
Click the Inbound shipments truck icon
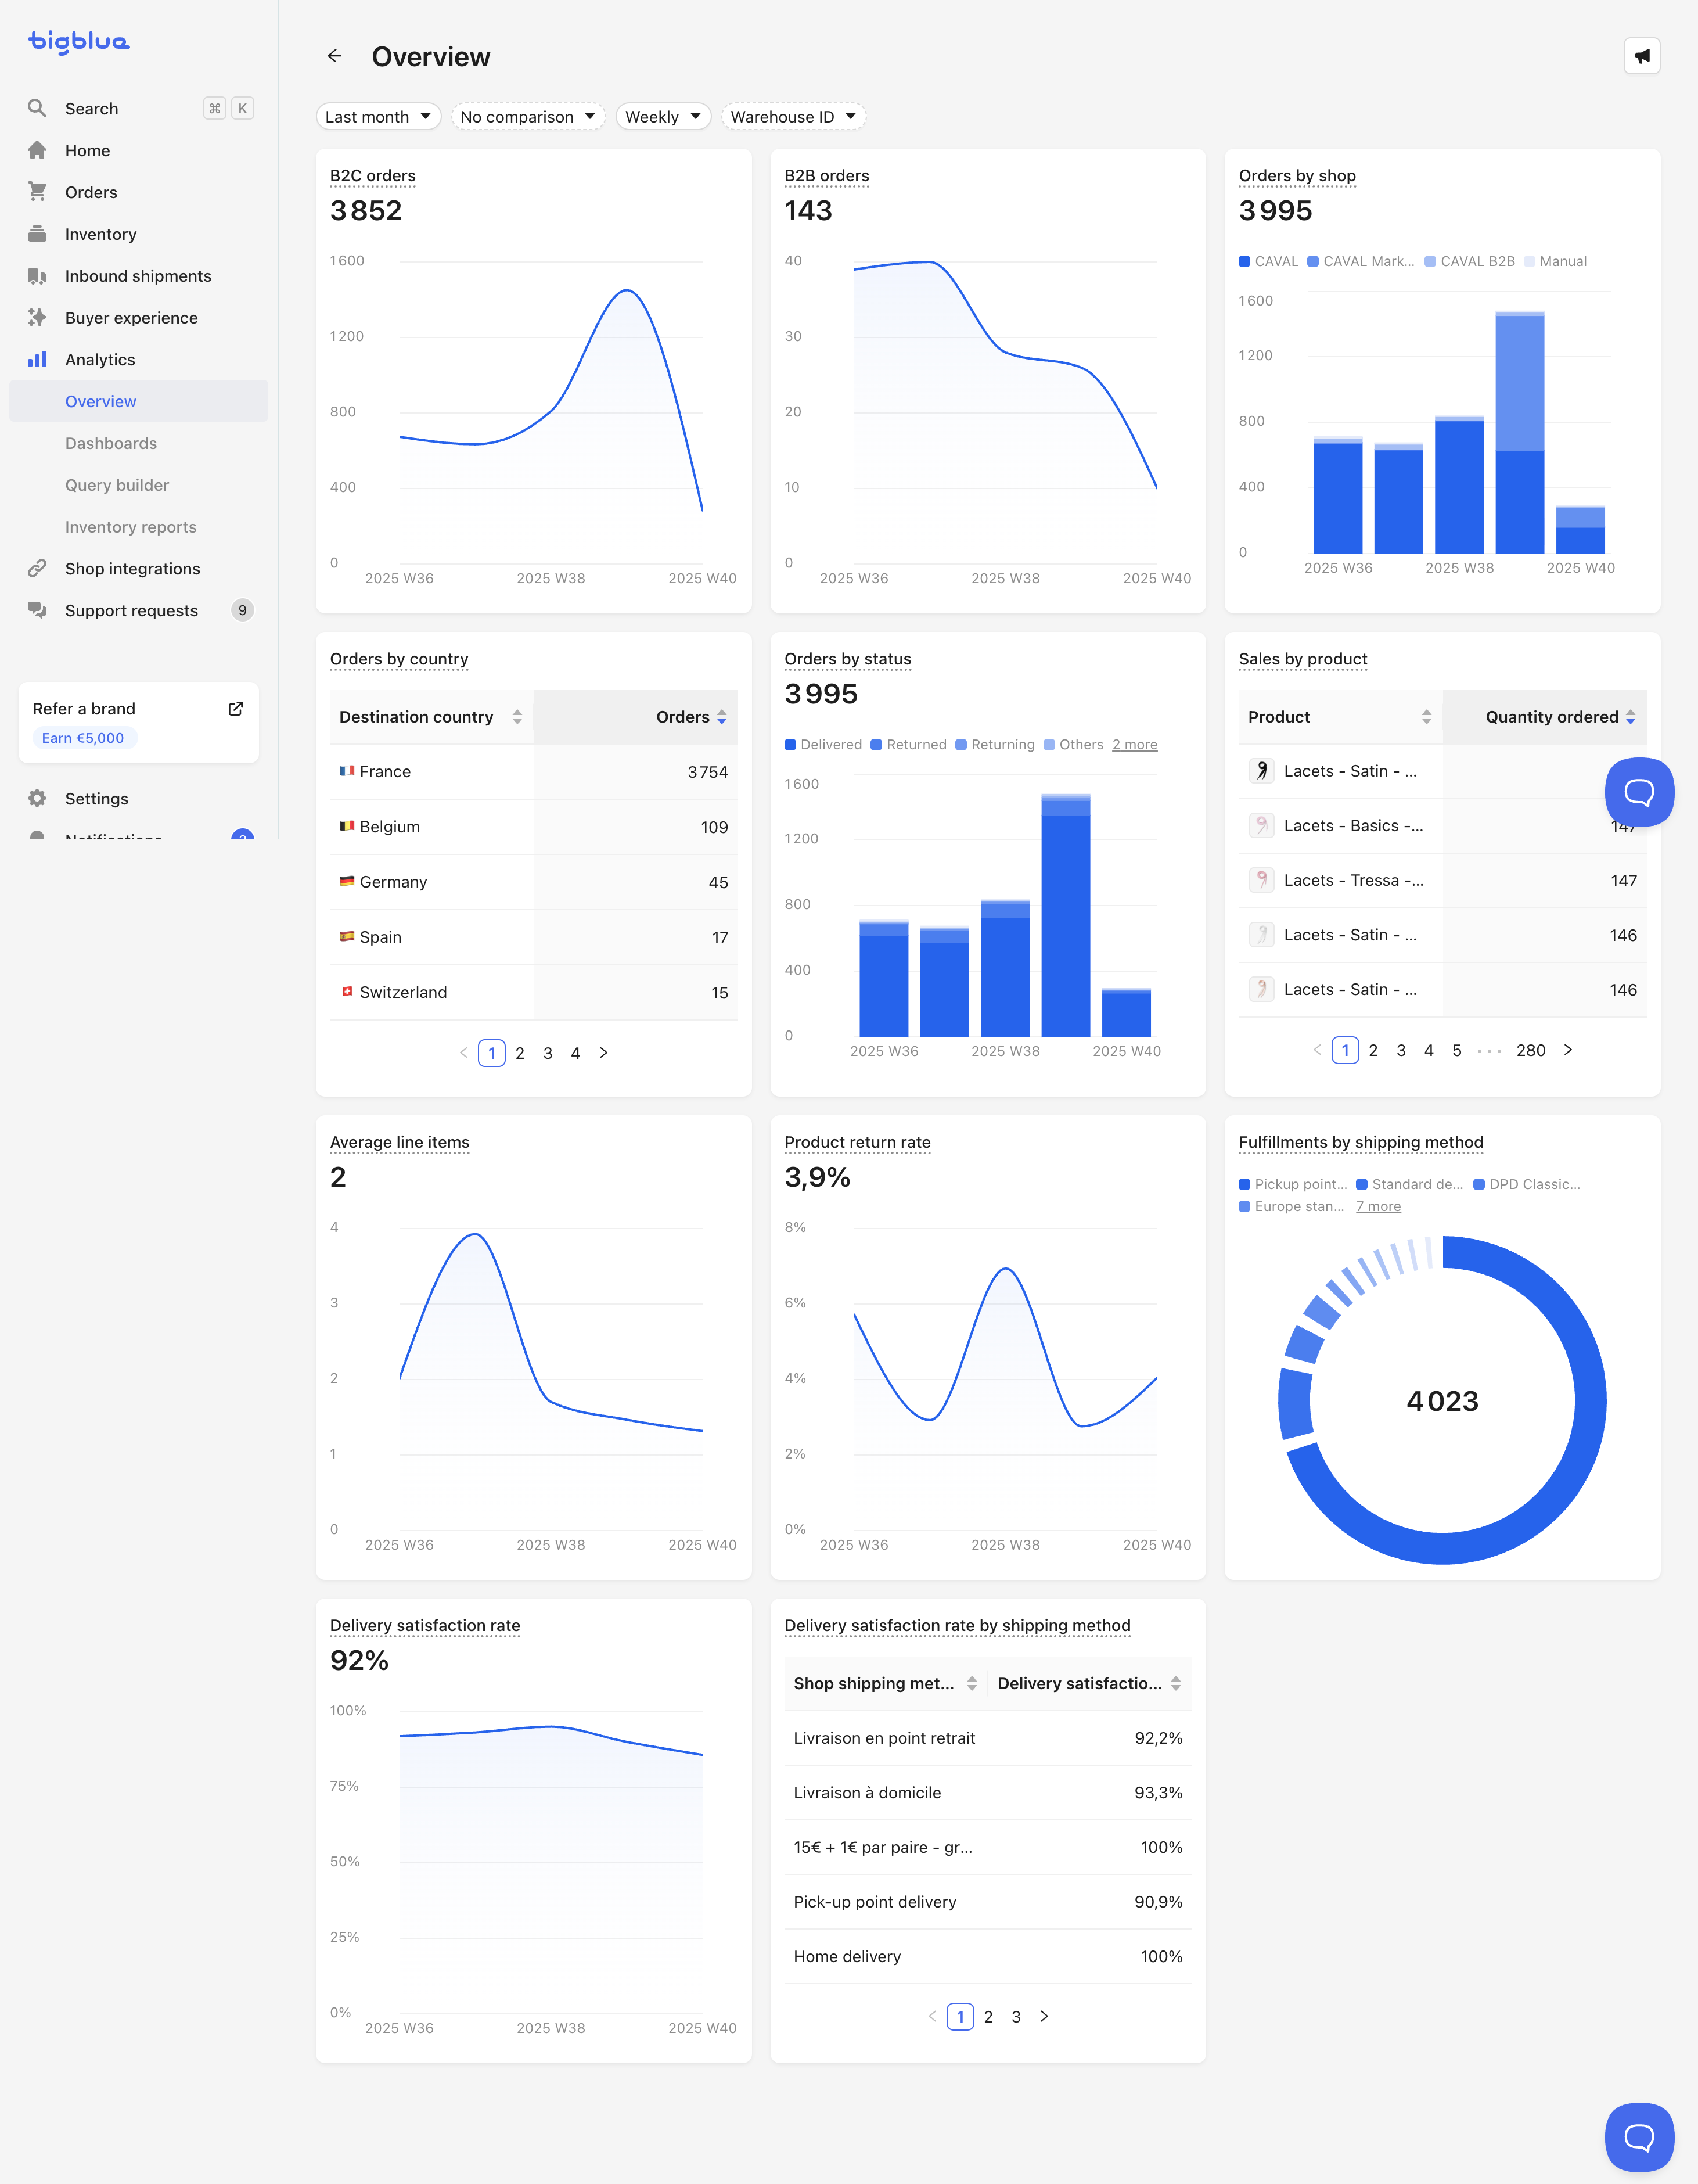tap(37, 276)
